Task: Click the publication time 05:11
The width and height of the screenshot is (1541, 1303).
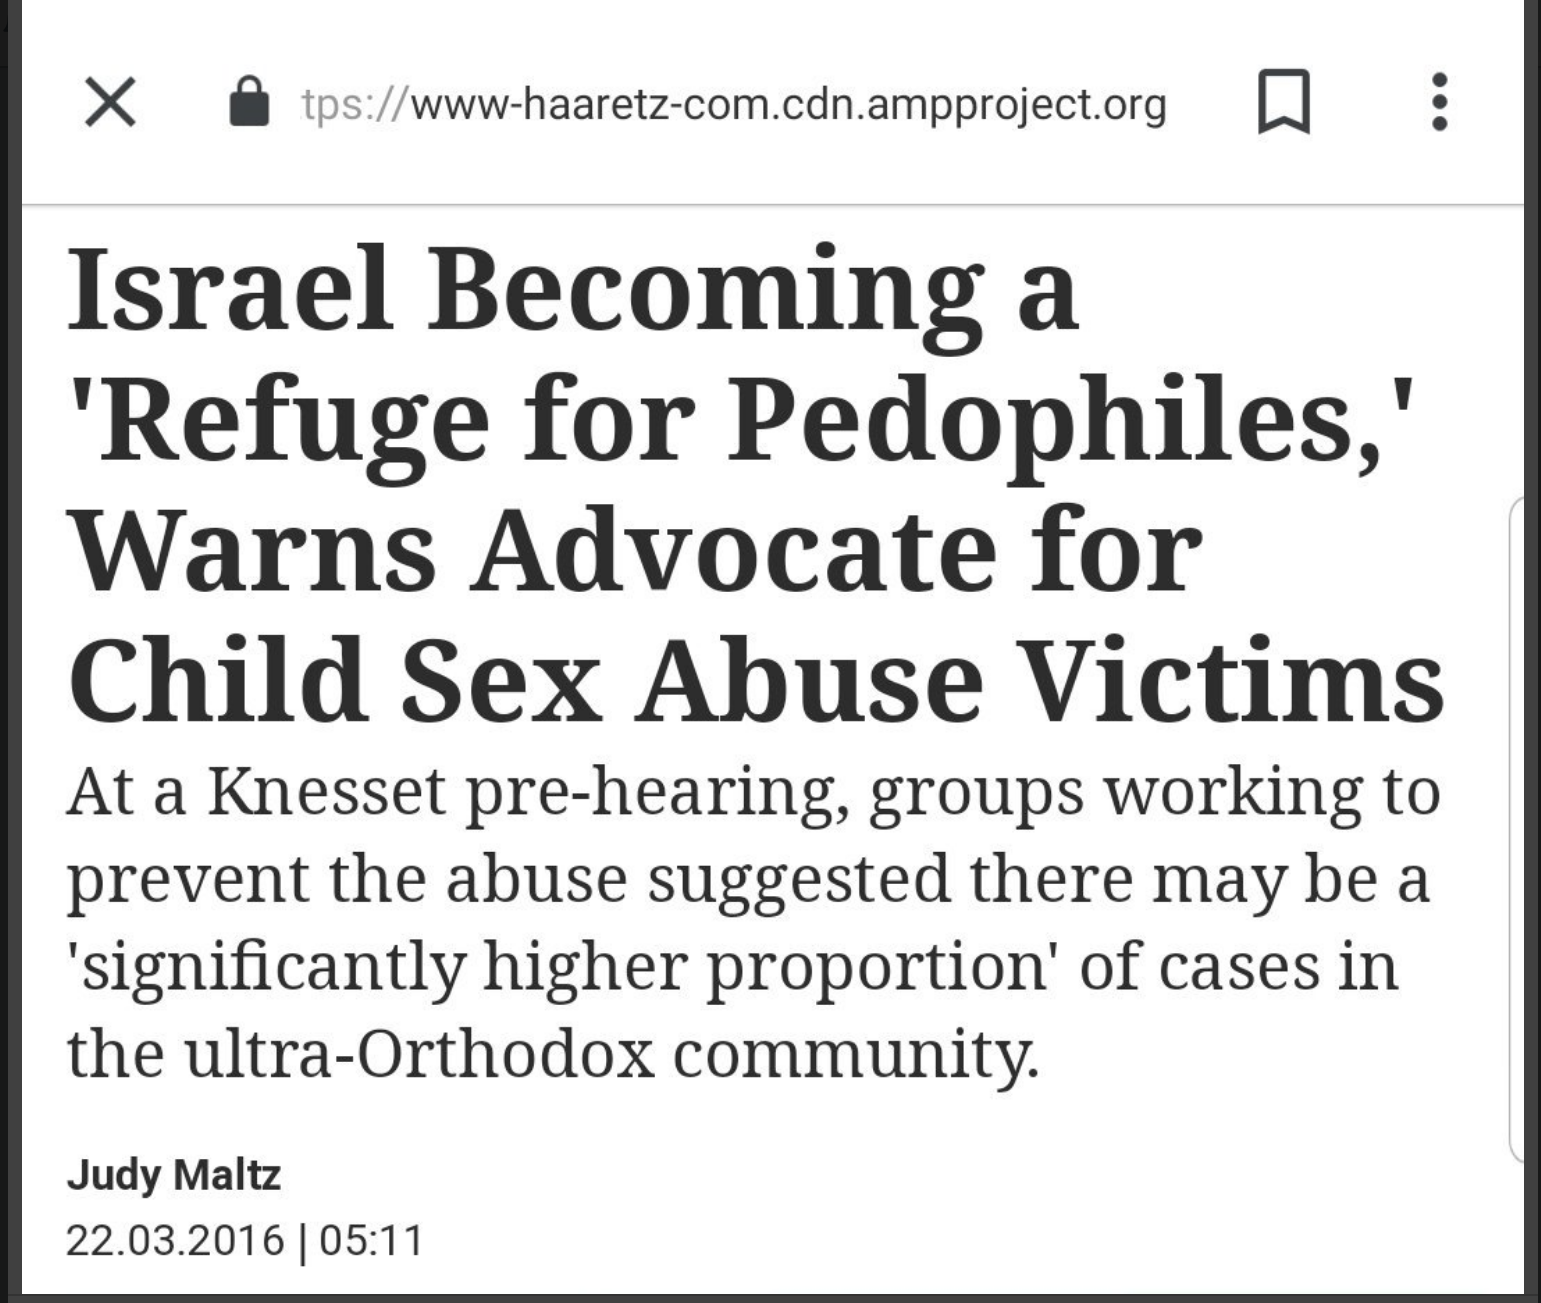Action: pos(372,1241)
